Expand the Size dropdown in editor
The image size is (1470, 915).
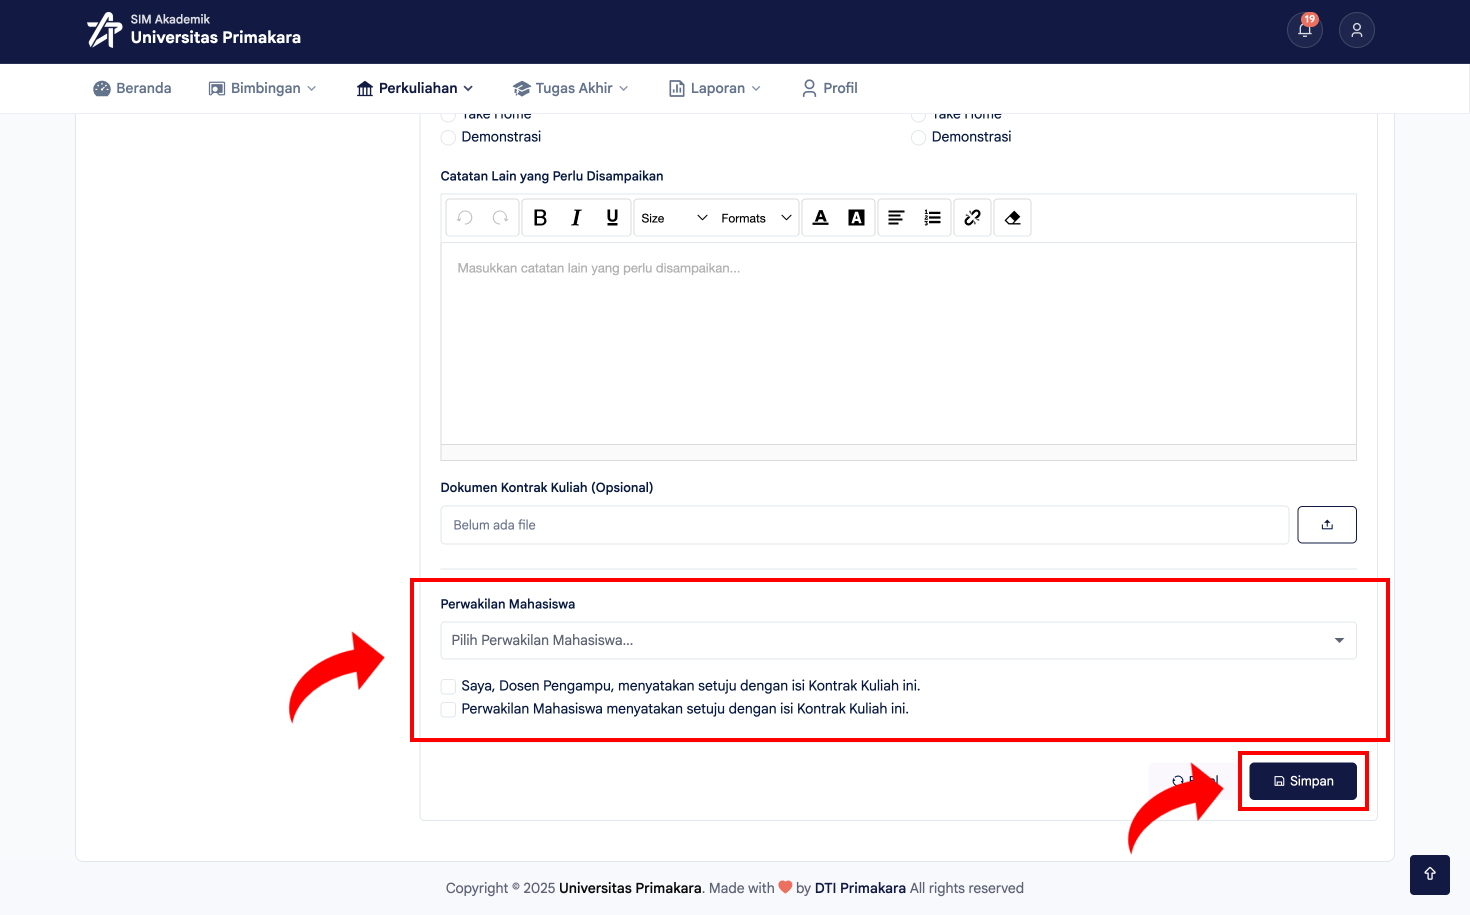coord(674,218)
